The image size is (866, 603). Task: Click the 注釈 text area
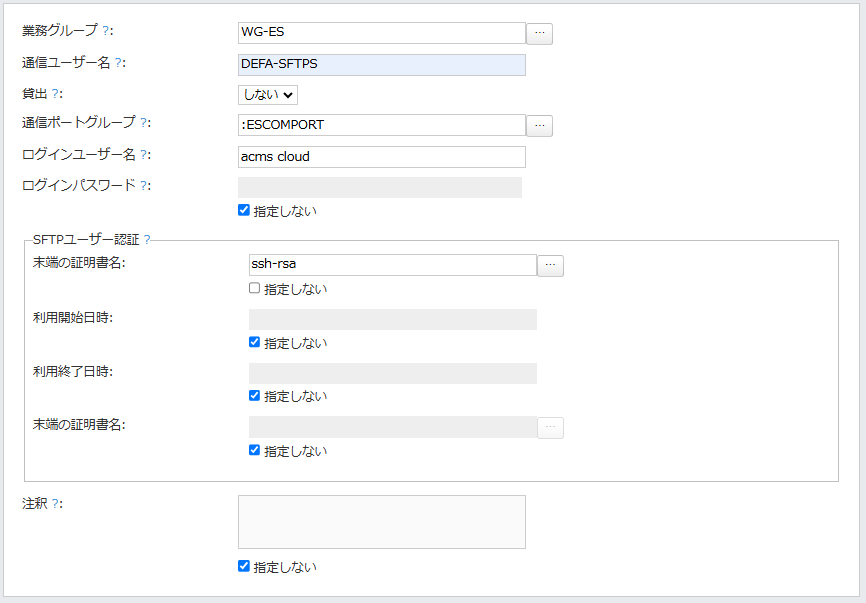pyautogui.click(x=381, y=521)
